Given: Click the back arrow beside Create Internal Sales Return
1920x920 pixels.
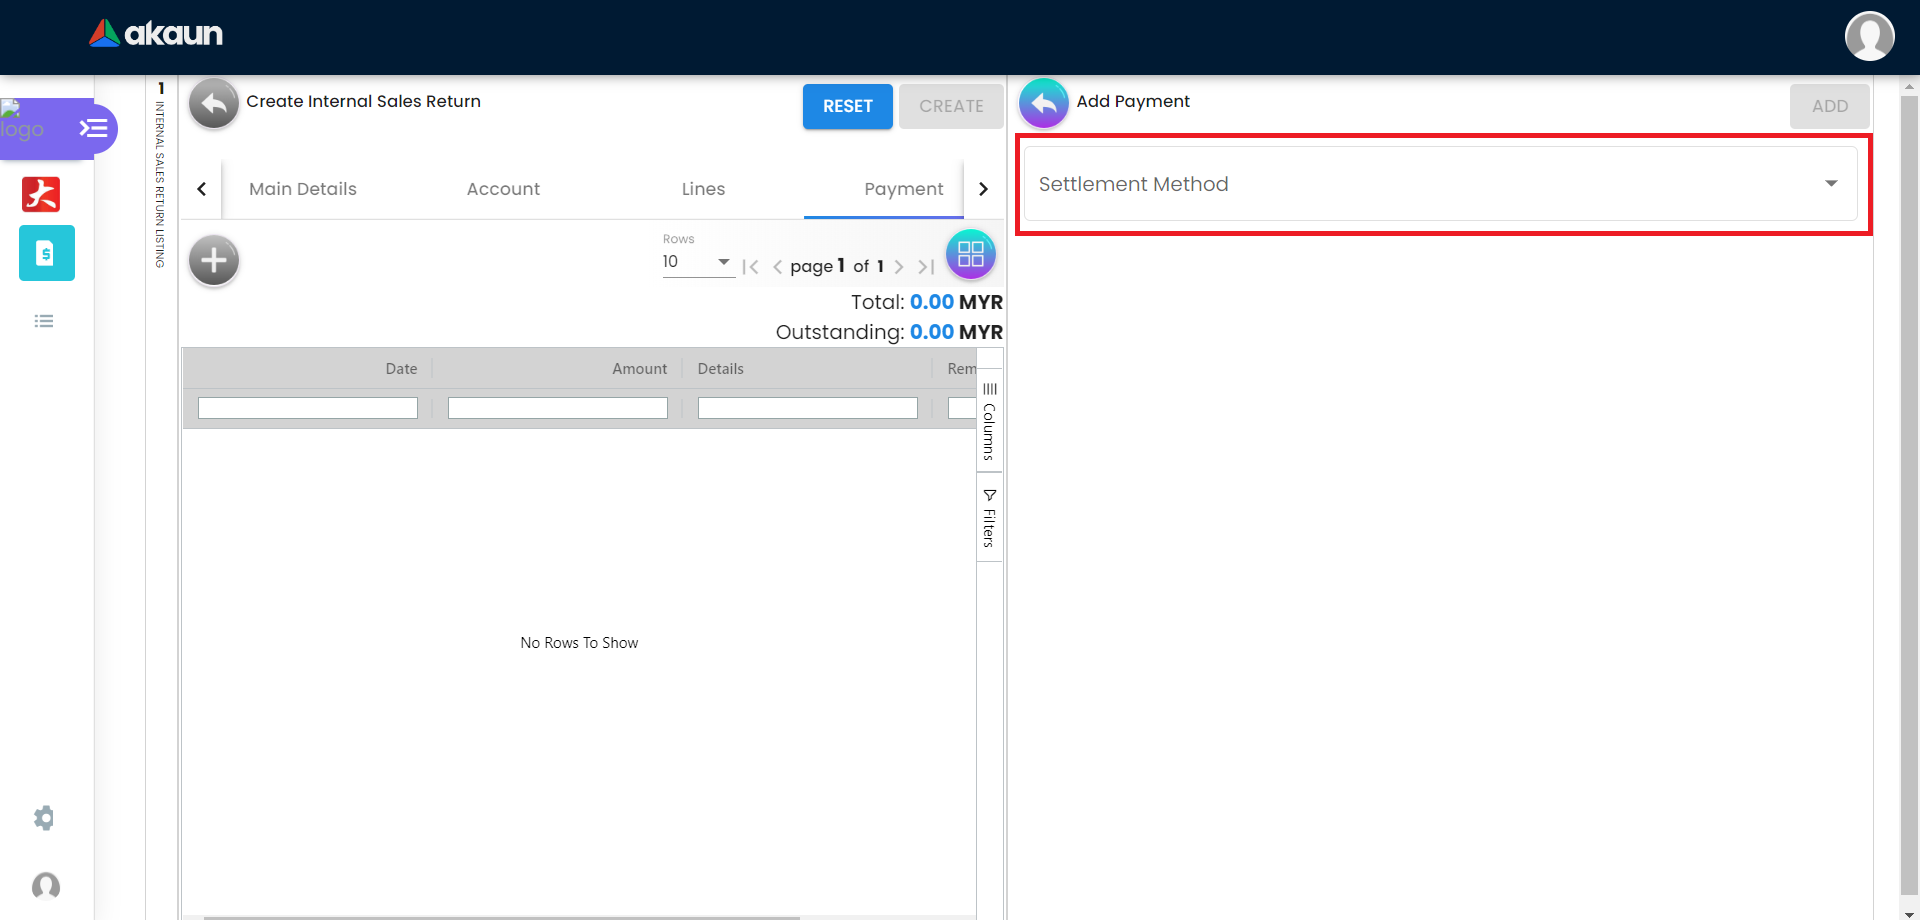Looking at the screenshot, I should click(213, 104).
